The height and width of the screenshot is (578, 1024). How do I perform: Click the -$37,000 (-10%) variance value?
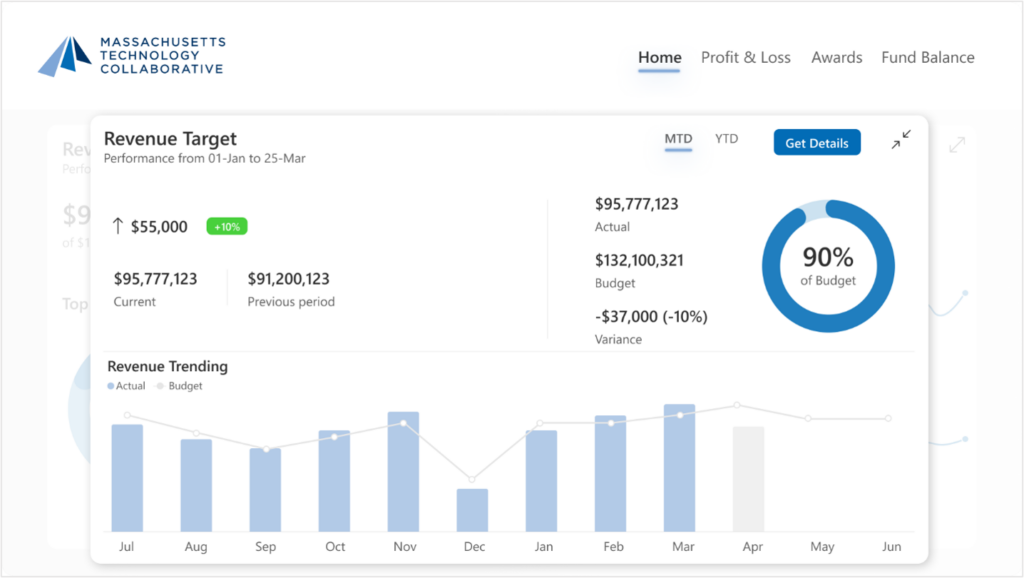651,316
